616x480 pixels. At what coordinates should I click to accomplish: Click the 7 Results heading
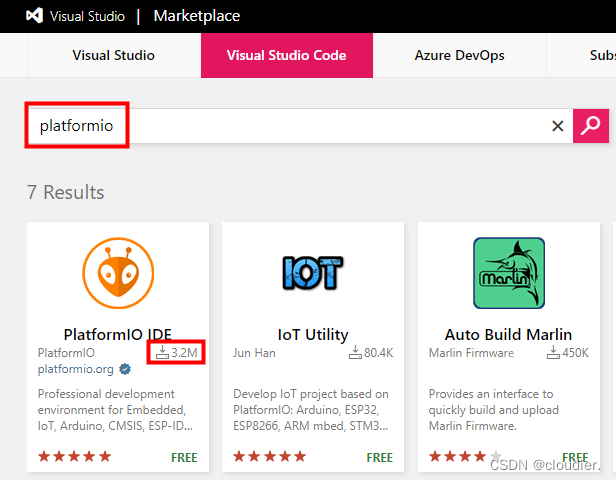click(x=66, y=192)
